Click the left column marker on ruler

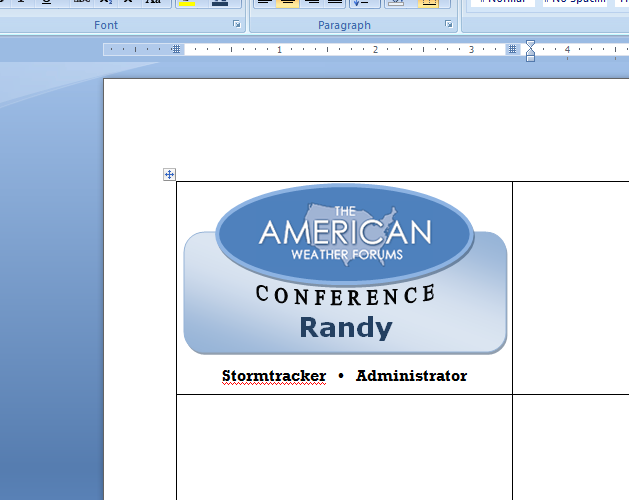pos(176,49)
